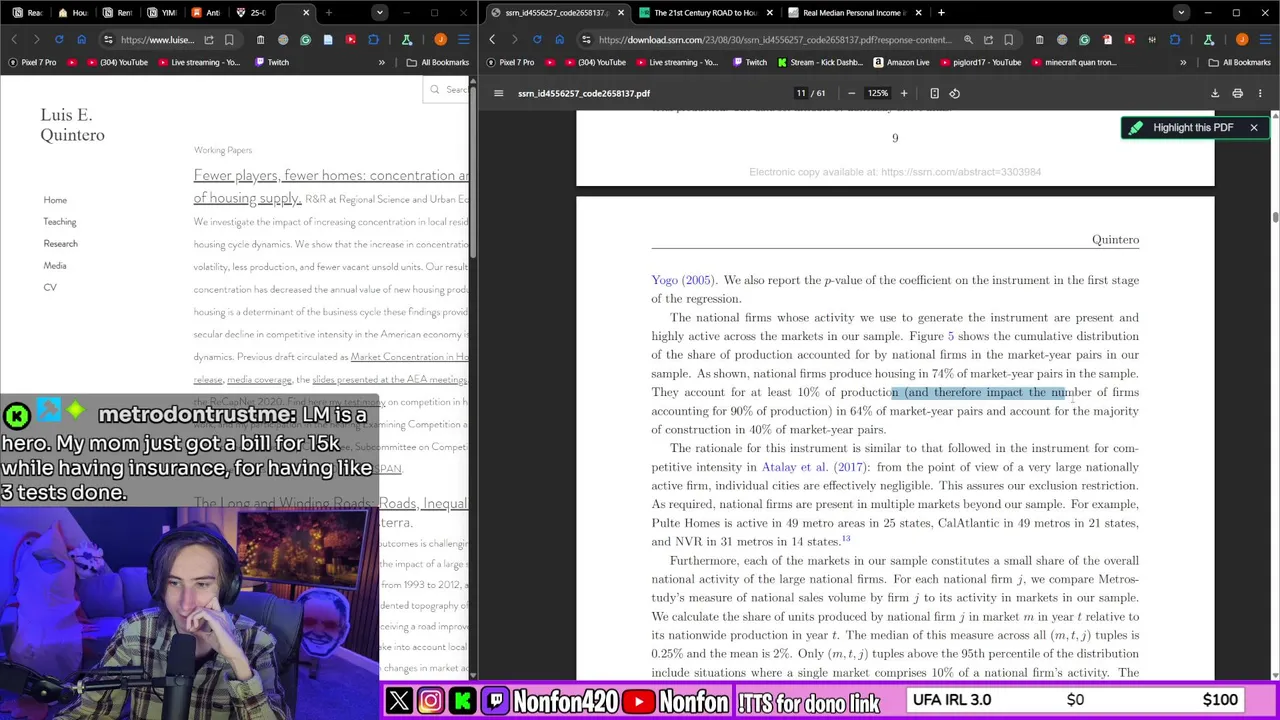Open Twitch bookmark in right window
This screenshot has width=1280, height=720.
(x=748, y=62)
